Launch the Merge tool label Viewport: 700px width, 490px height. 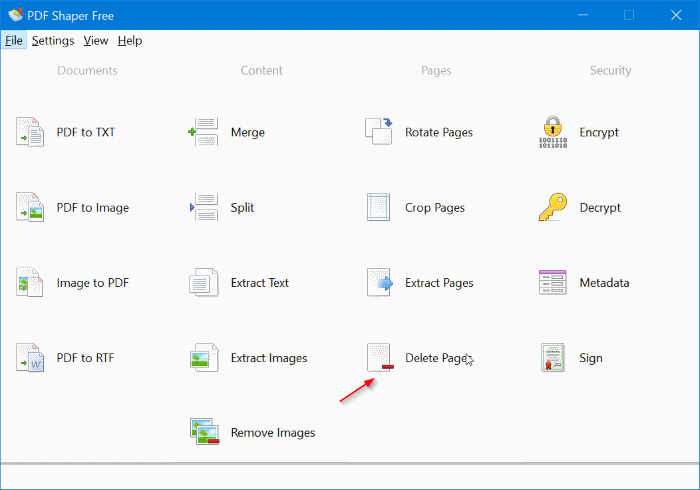click(248, 133)
